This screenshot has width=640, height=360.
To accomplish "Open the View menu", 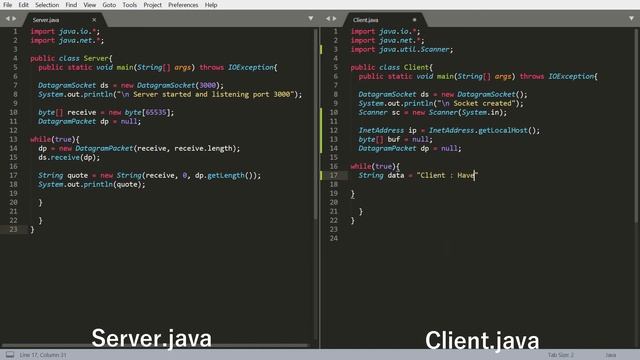I will pos(89,5).
